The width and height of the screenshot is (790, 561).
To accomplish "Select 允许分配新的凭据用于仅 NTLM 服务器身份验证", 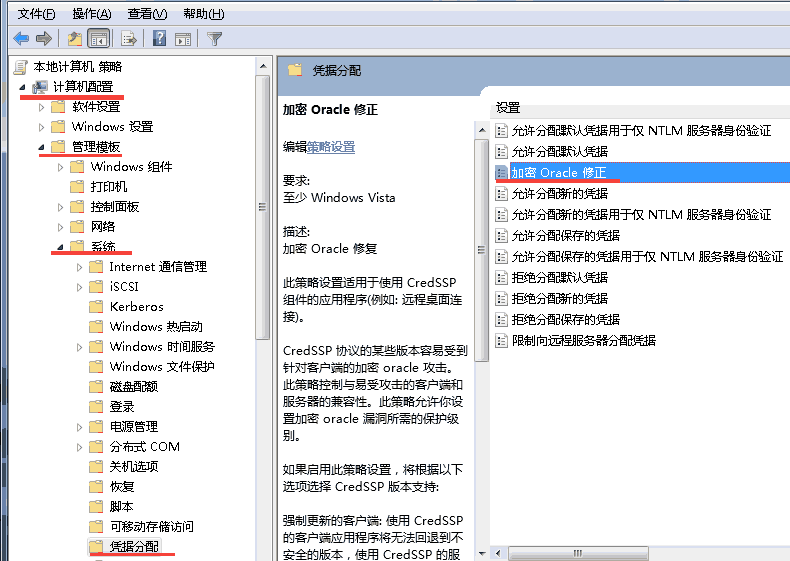I will (641, 215).
